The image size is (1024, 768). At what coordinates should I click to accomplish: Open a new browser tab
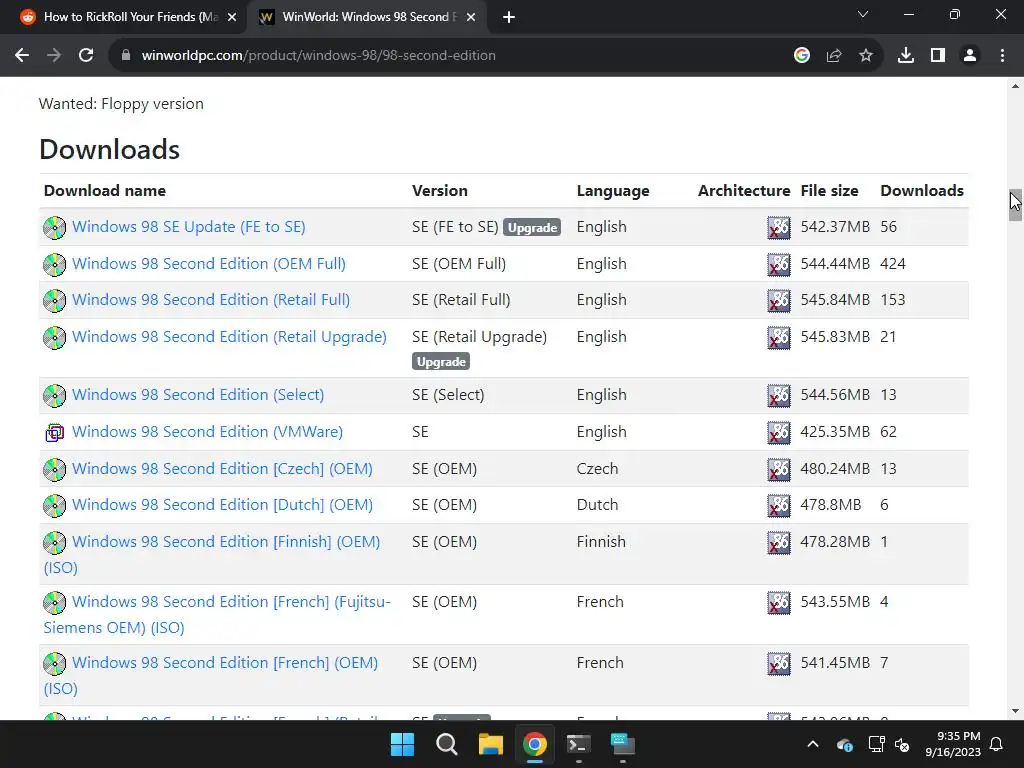tap(509, 17)
